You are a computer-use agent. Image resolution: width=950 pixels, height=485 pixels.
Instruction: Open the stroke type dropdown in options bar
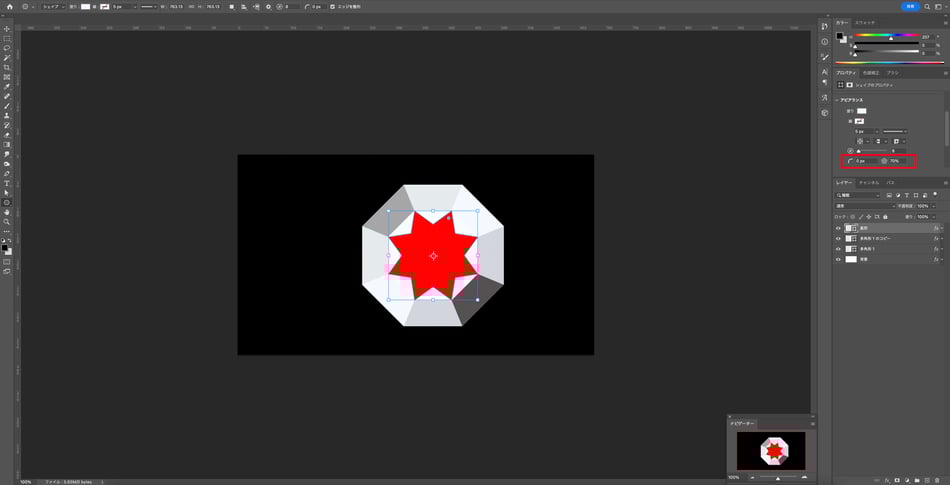[x=148, y=7]
